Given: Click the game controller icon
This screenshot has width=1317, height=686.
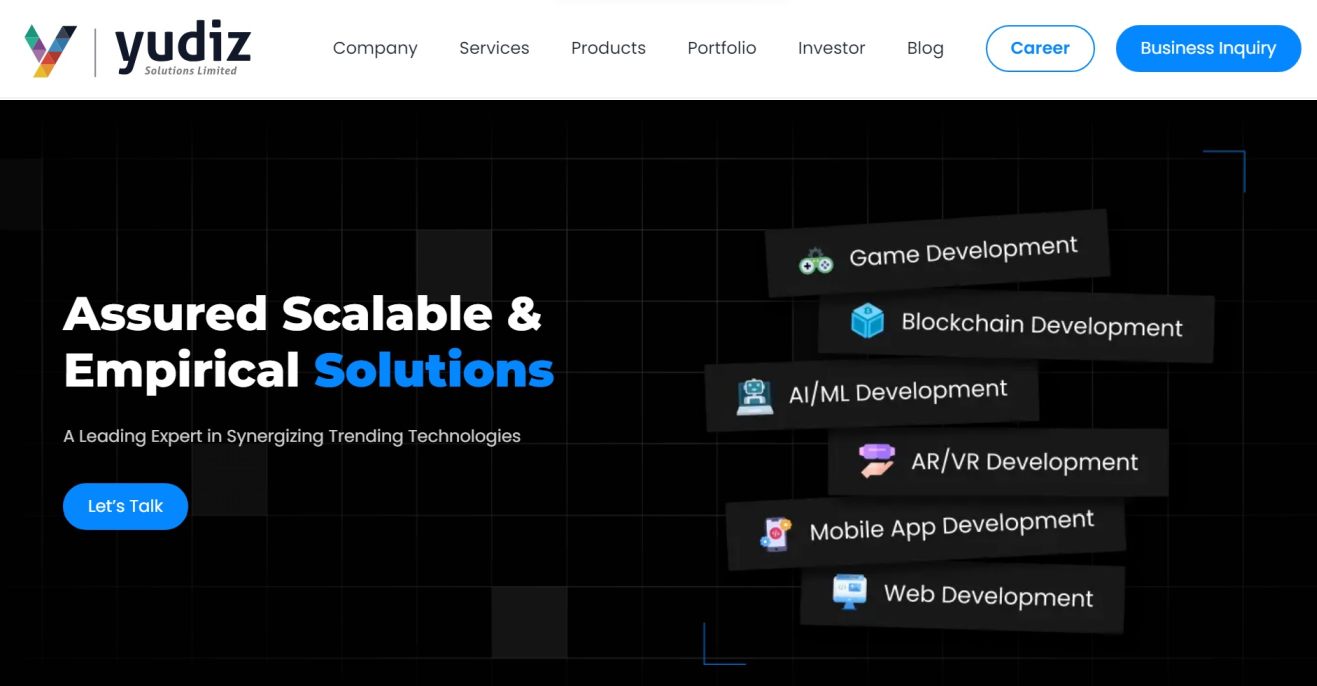Looking at the screenshot, I should pos(816,261).
